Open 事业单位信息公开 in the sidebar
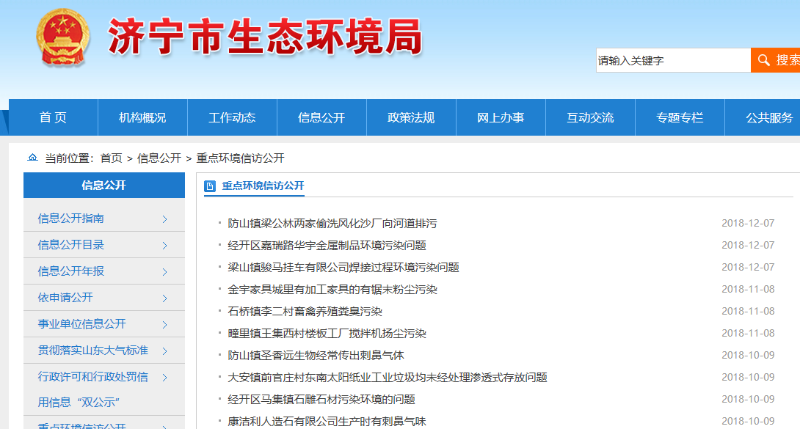The width and height of the screenshot is (800, 429). point(82,324)
